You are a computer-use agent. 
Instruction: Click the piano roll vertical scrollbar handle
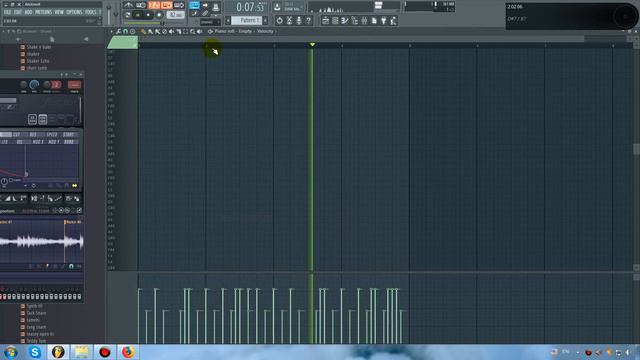click(x=636, y=149)
